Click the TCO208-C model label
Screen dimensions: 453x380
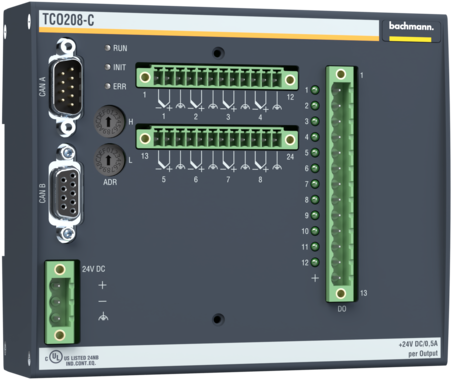pos(68,20)
